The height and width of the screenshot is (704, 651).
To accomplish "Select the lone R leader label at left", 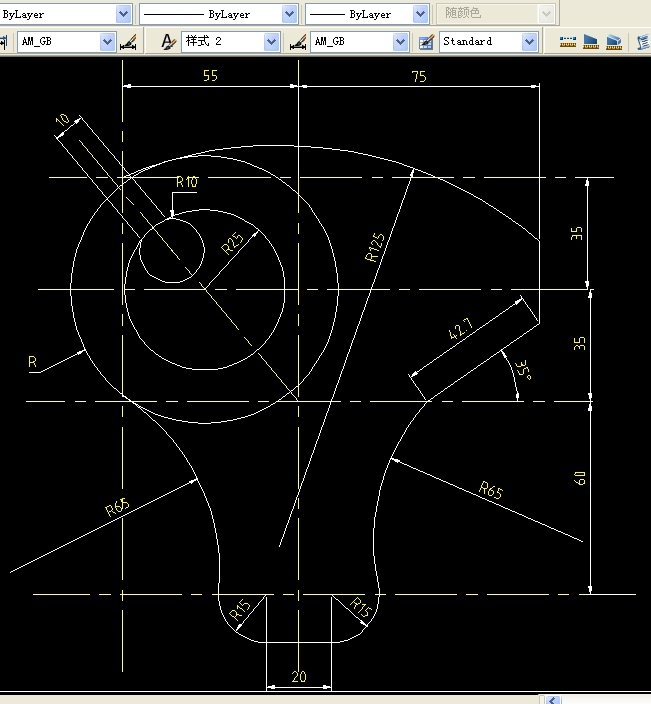I will (32, 362).
